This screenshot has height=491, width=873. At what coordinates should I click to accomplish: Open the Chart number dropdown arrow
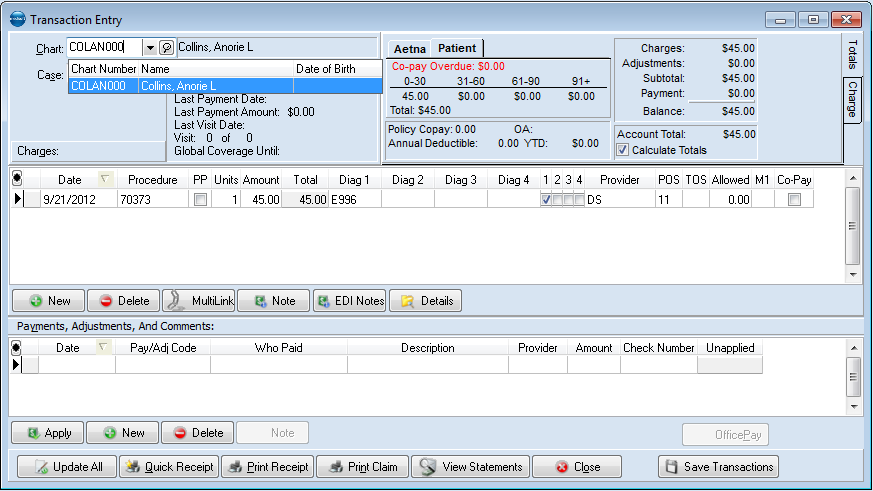point(150,48)
